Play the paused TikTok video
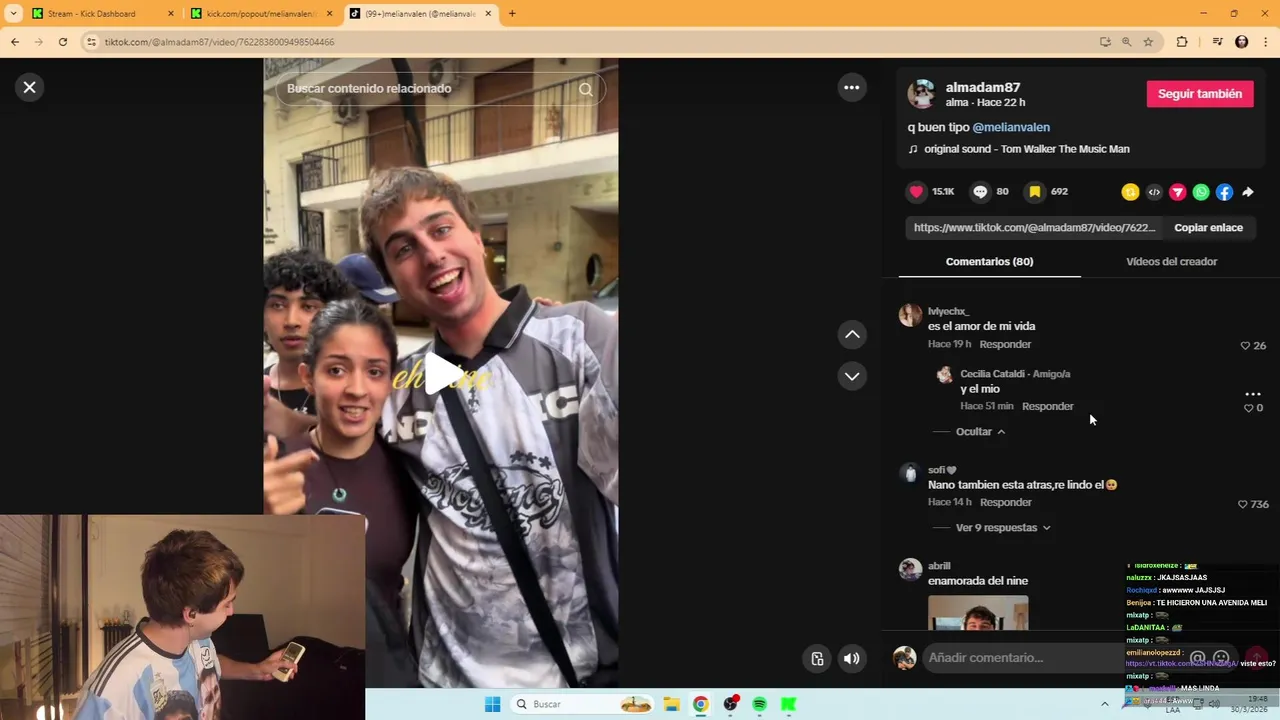 coord(441,374)
